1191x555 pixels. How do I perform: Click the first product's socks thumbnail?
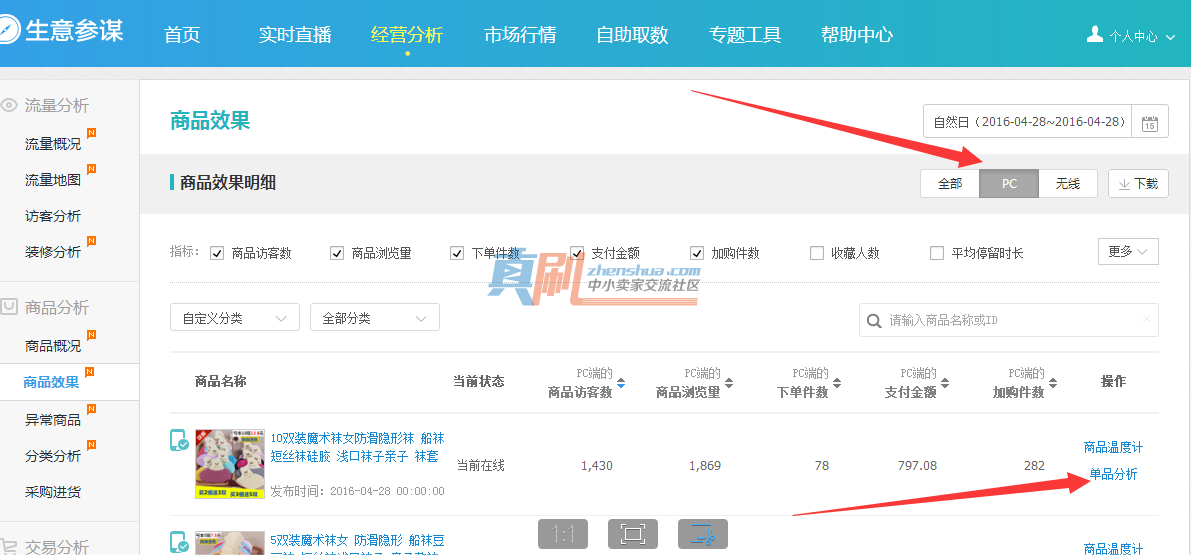tap(229, 464)
